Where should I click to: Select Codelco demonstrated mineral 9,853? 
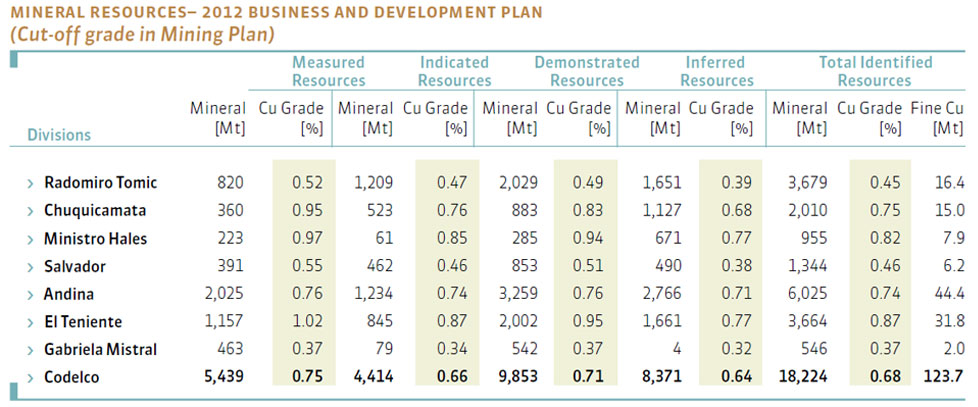[516, 377]
